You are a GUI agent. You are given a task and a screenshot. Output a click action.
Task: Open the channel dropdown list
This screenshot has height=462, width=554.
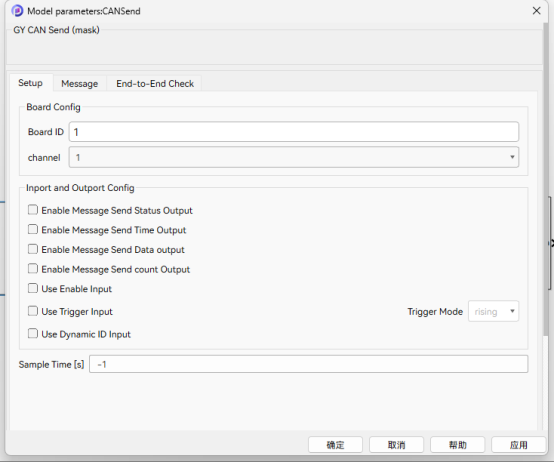click(x=294, y=157)
